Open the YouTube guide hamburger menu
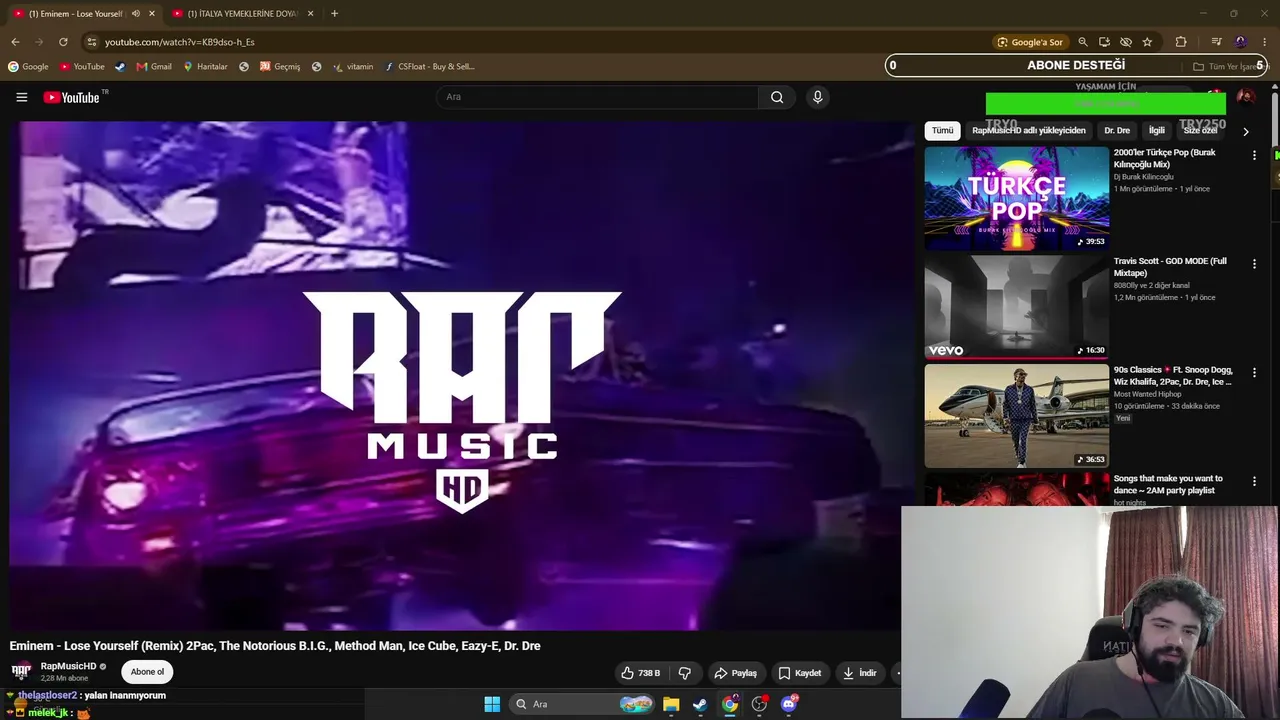Viewport: 1280px width, 720px height. click(21, 97)
